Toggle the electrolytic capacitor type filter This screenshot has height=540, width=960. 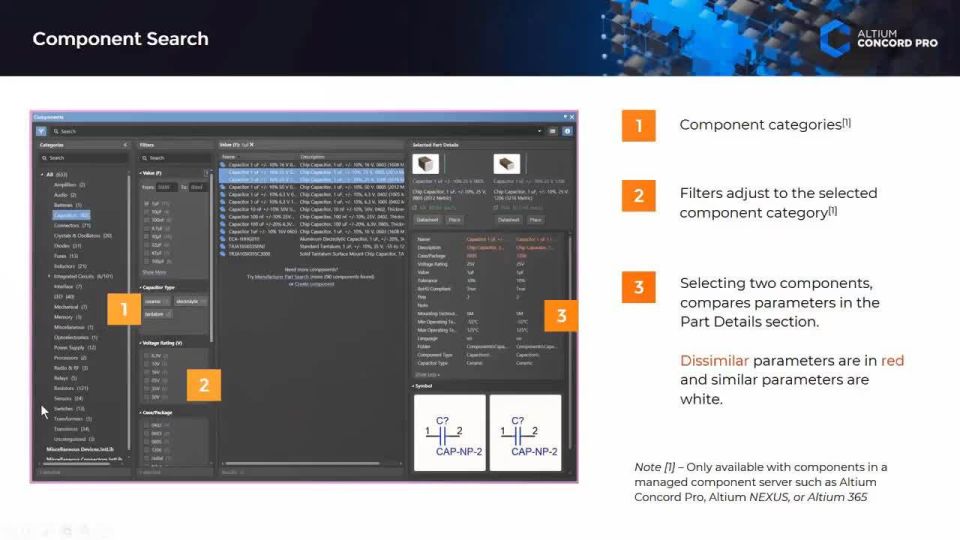click(x=190, y=301)
